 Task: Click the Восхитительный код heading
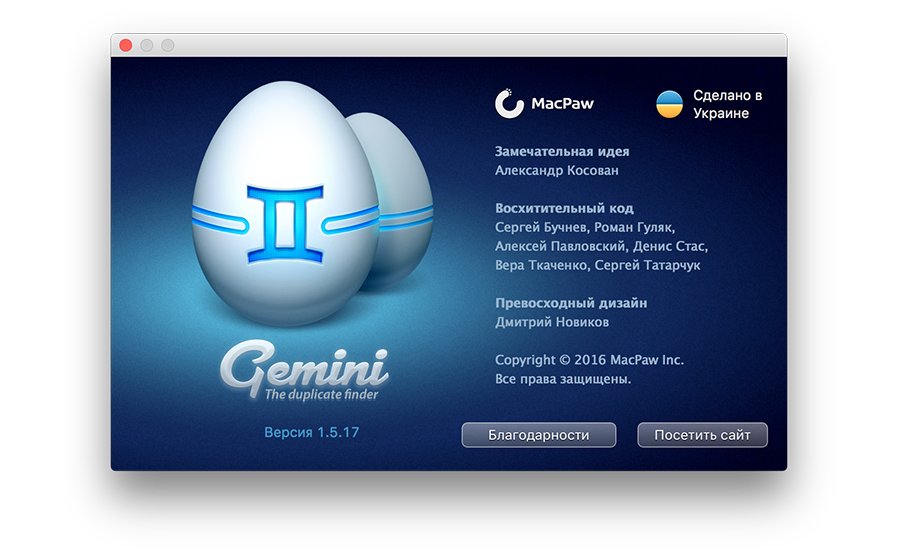click(x=564, y=208)
